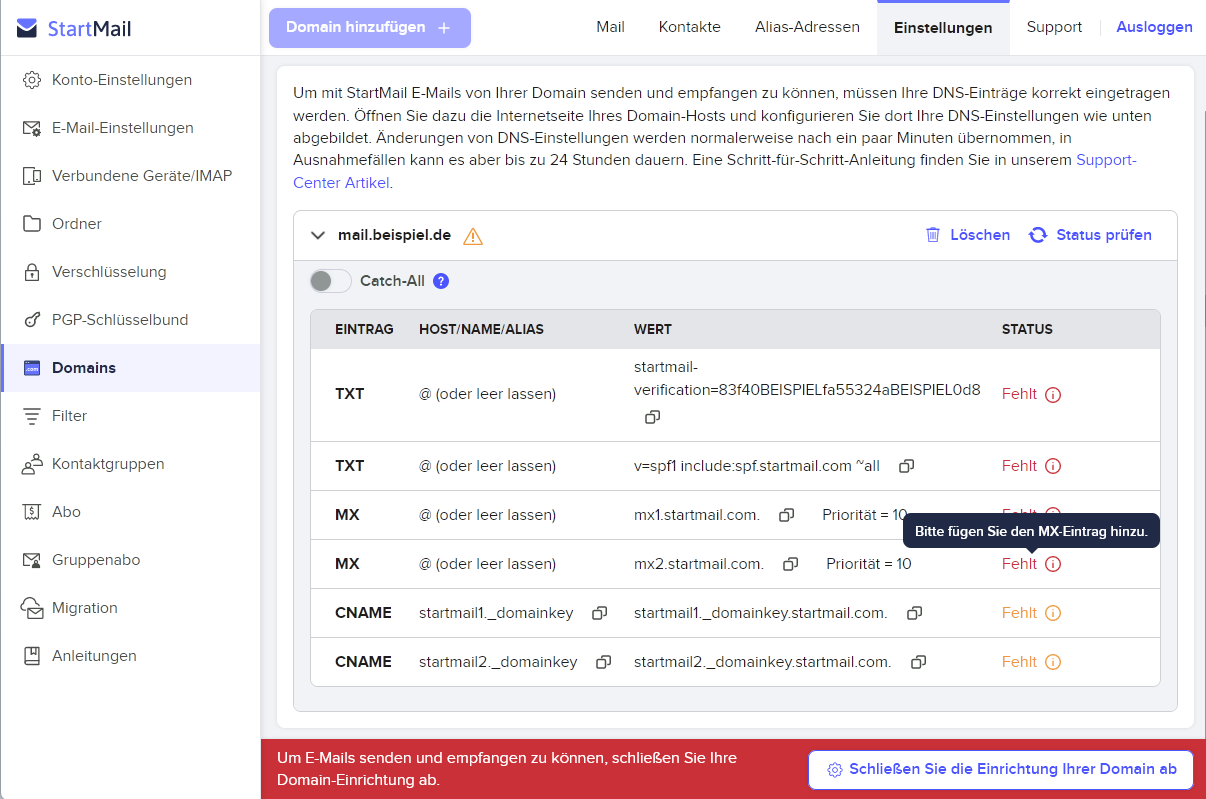
Task: Open Konto-Einstellungen in the sidebar
Action: coord(130,80)
